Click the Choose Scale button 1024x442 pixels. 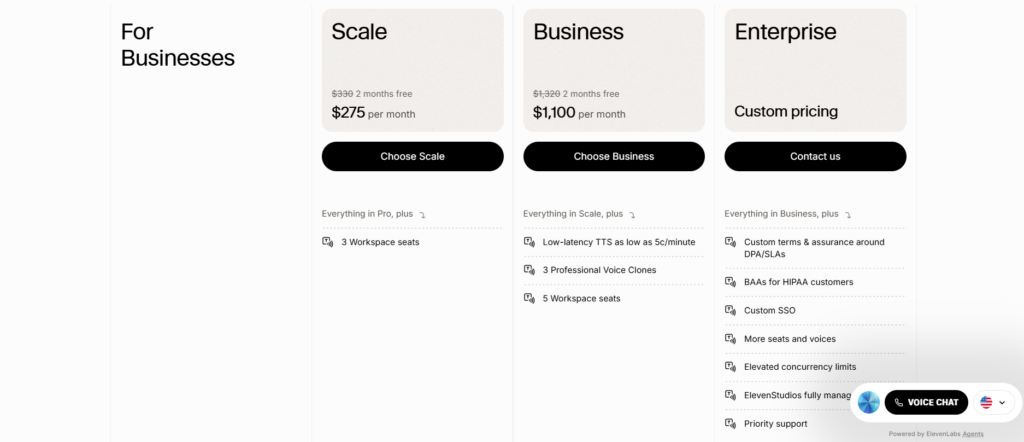[412, 156]
